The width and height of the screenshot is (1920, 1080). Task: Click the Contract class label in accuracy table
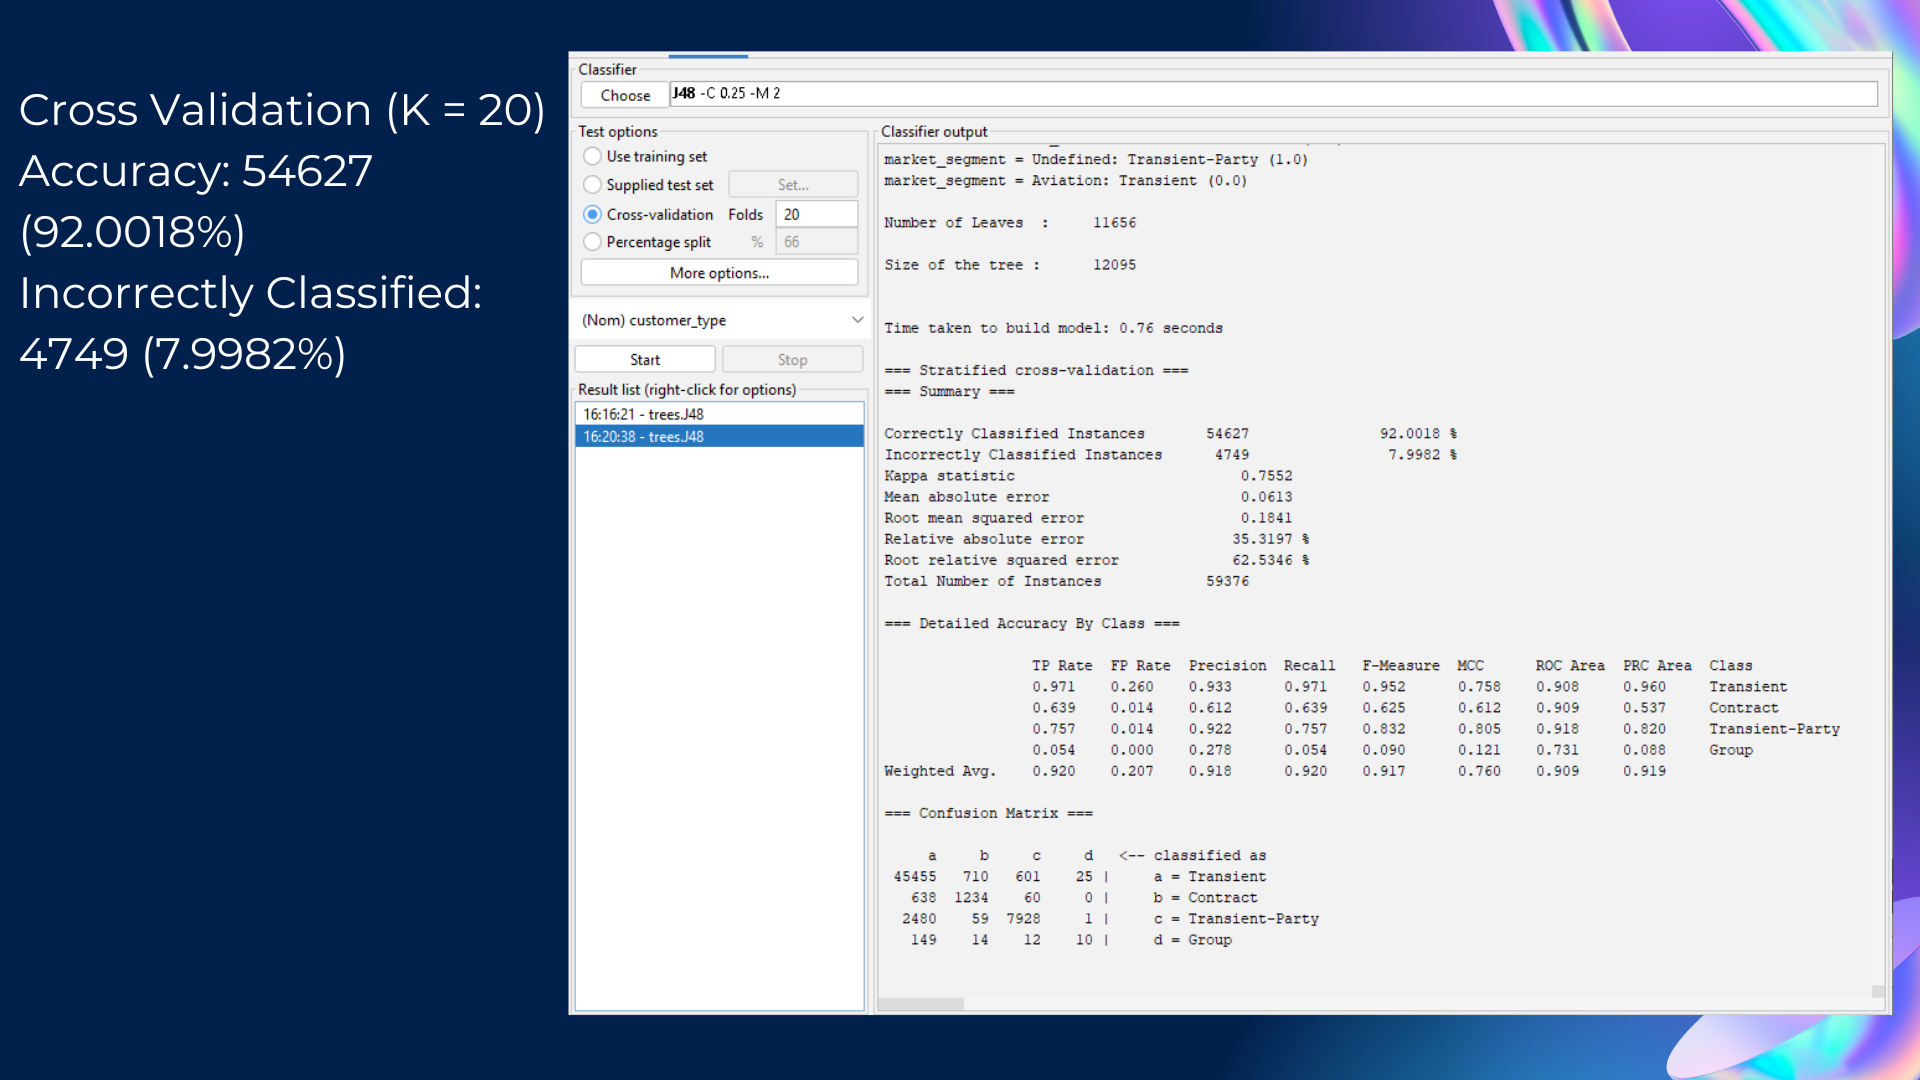click(1743, 708)
